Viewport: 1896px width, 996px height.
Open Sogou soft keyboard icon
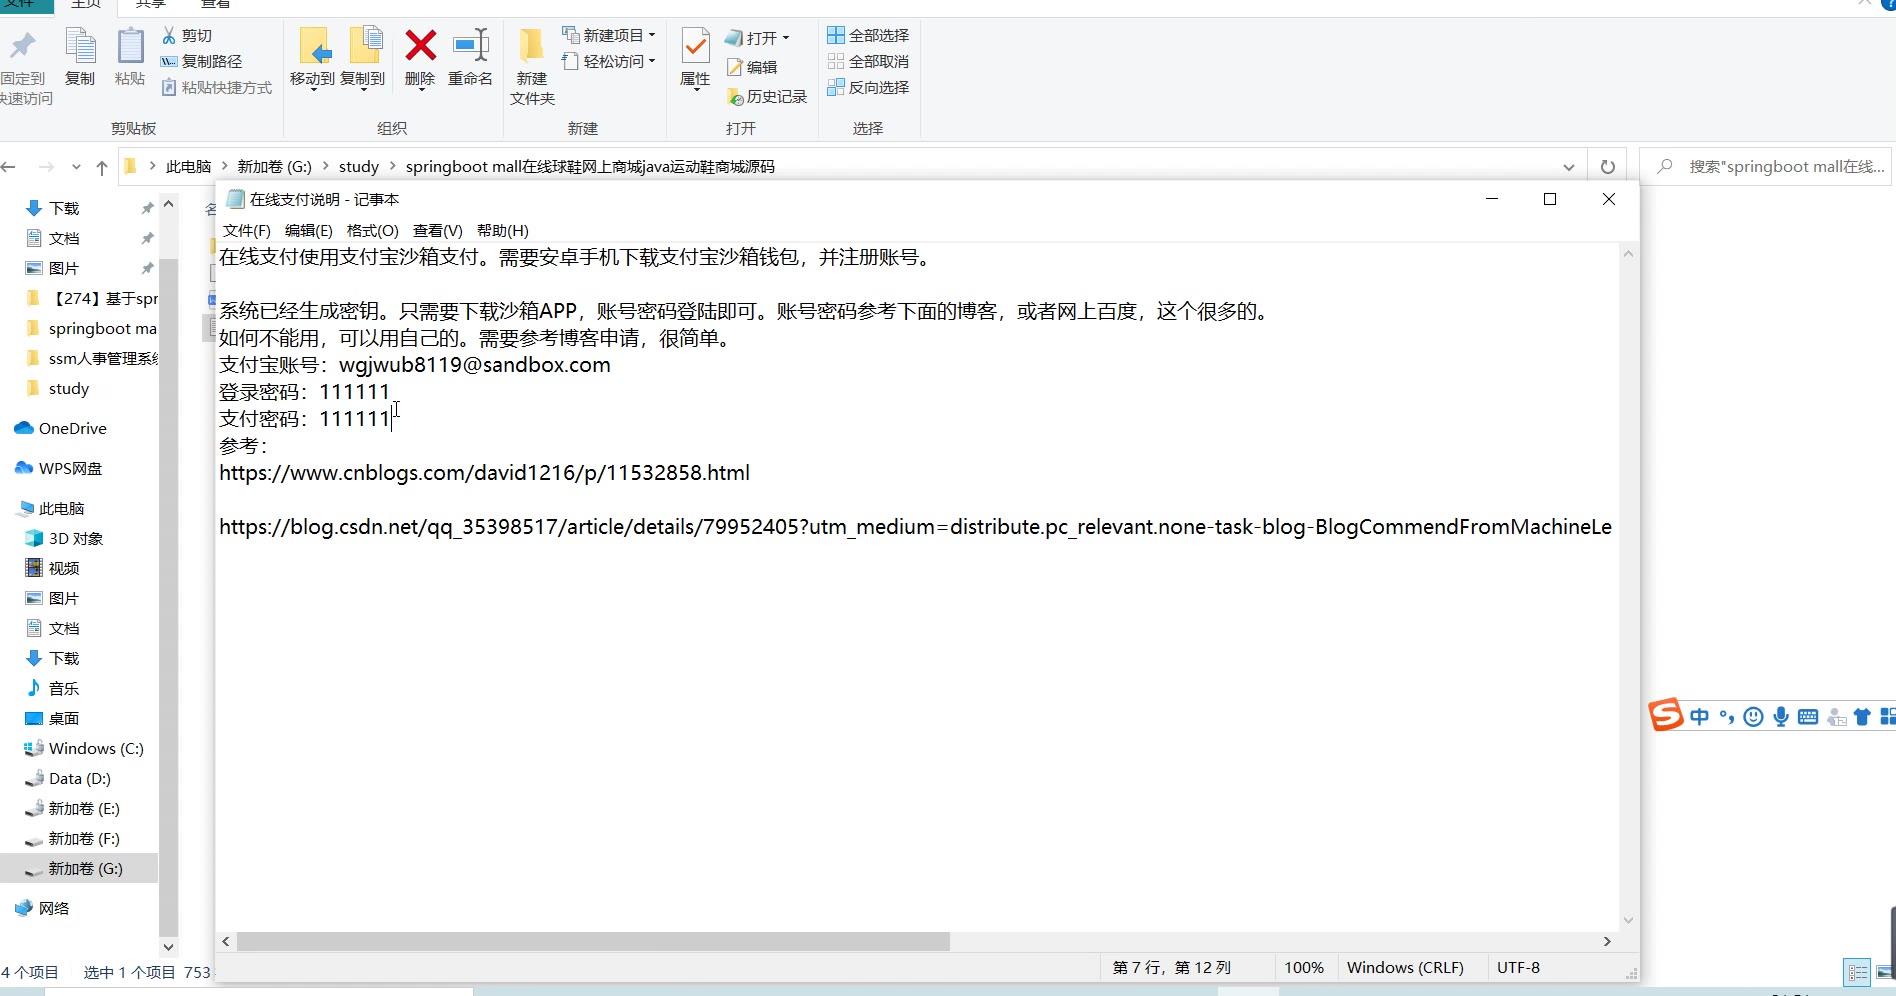click(1808, 716)
